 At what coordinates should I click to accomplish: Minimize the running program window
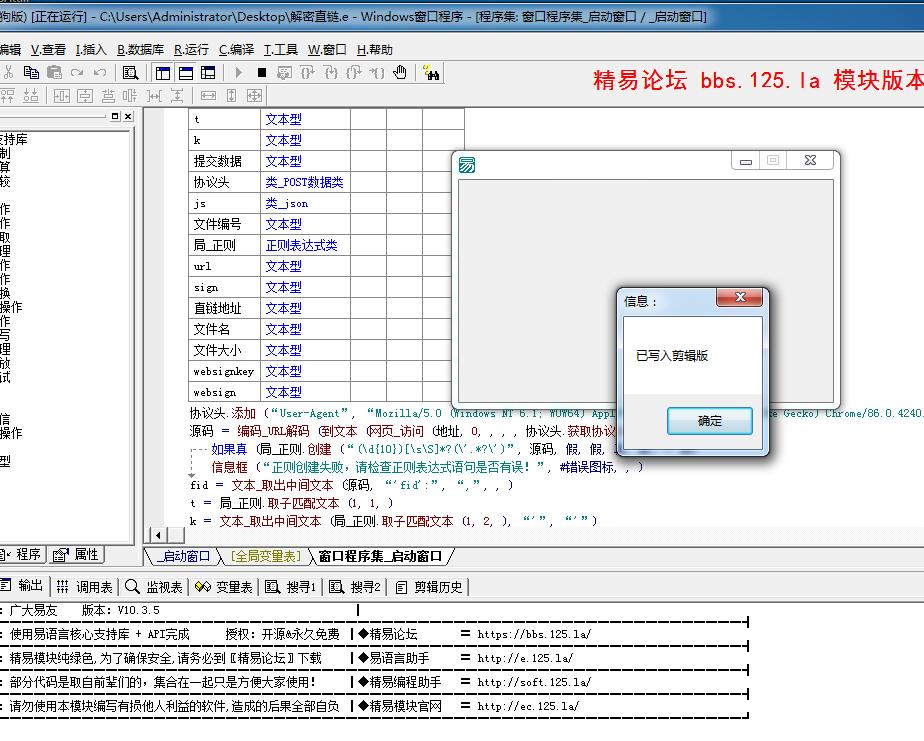tap(745, 160)
